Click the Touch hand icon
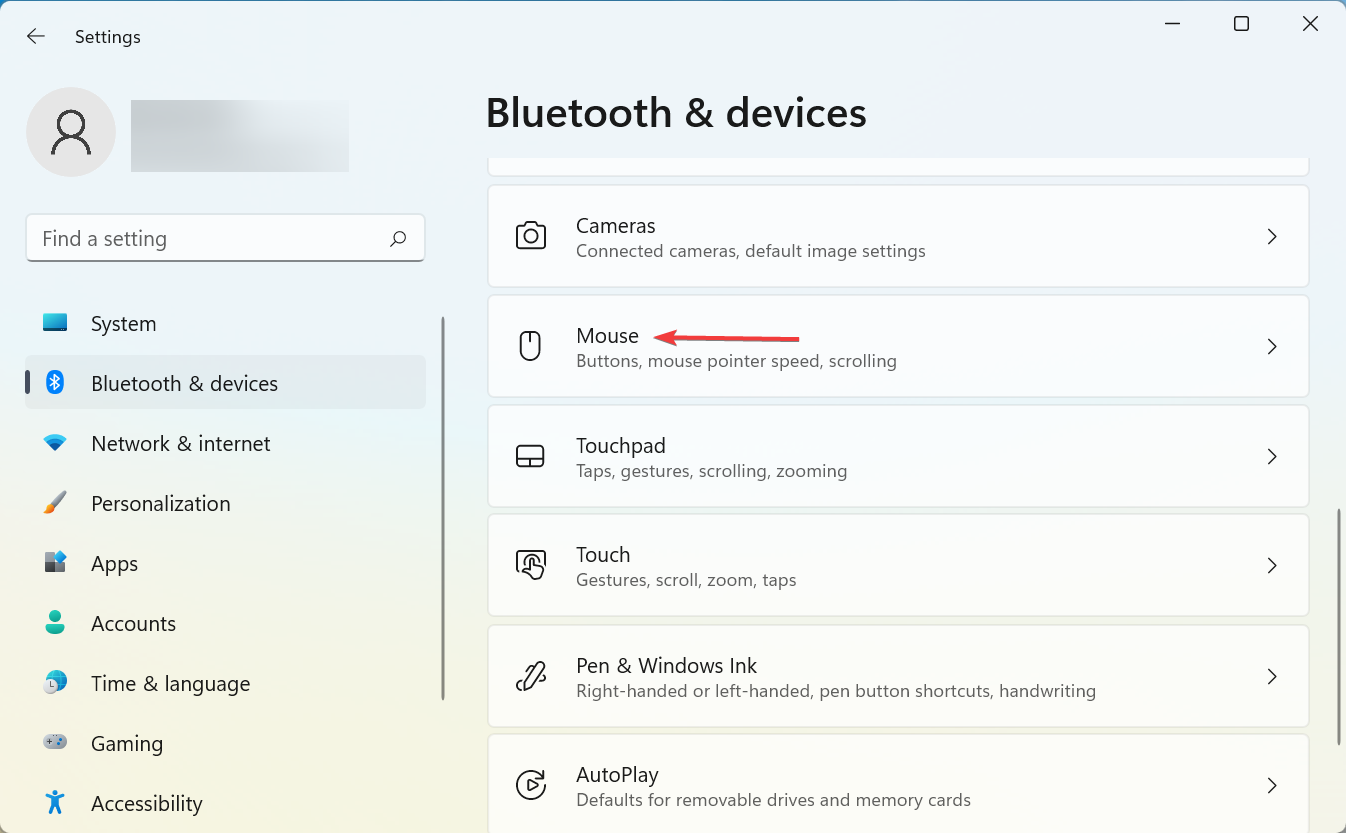The height and width of the screenshot is (833, 1346). click(530, 565)
